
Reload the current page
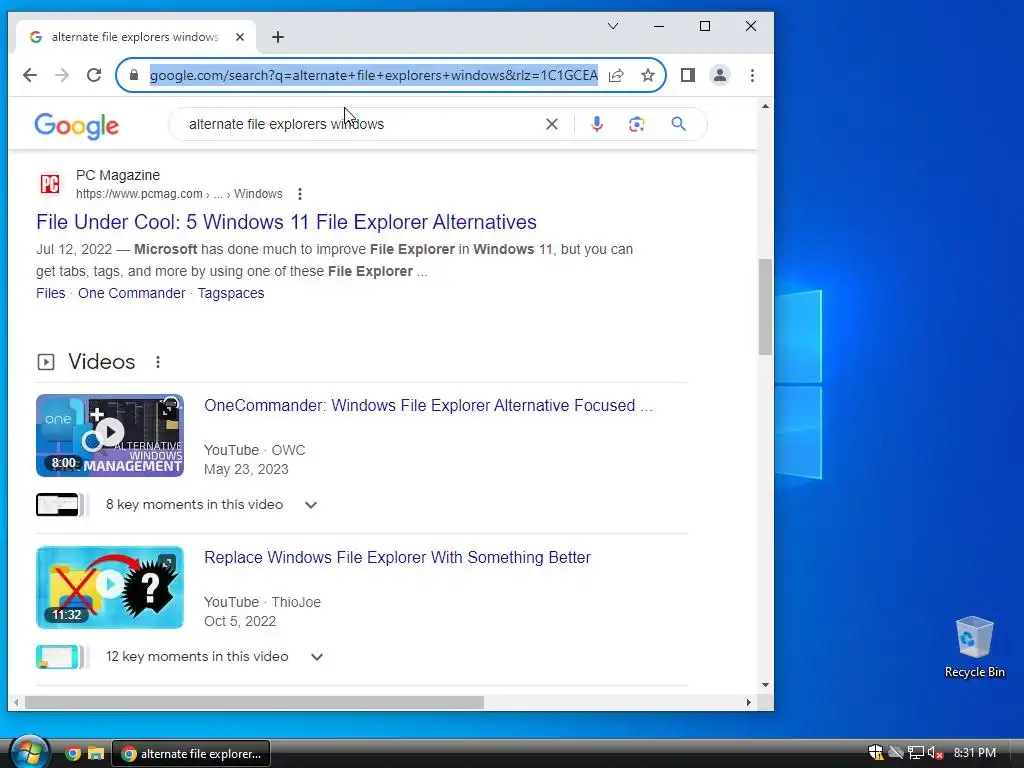94,75
